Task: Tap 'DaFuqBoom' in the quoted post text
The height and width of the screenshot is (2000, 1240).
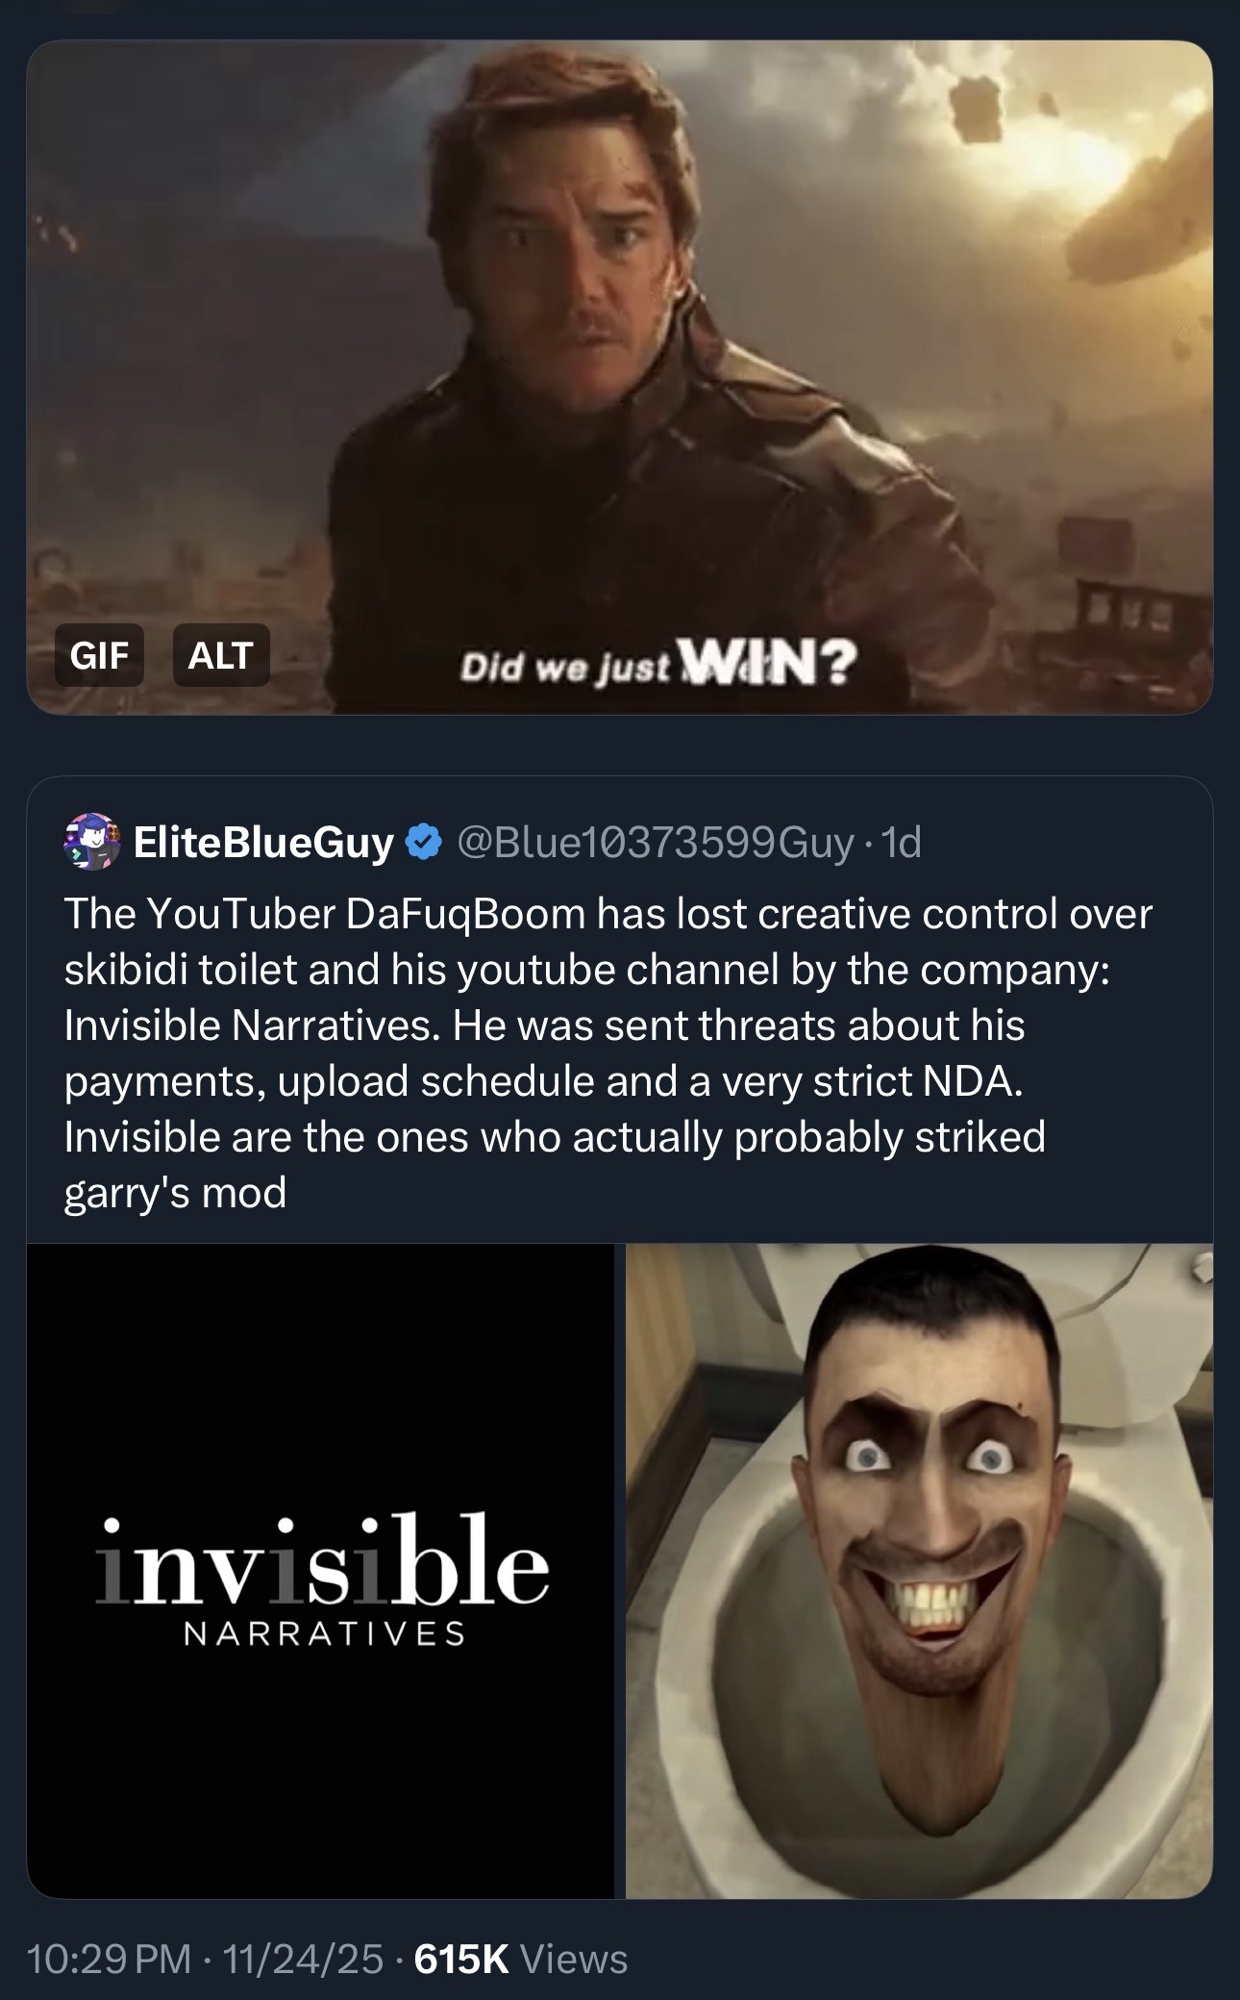Action: [465, 914]
